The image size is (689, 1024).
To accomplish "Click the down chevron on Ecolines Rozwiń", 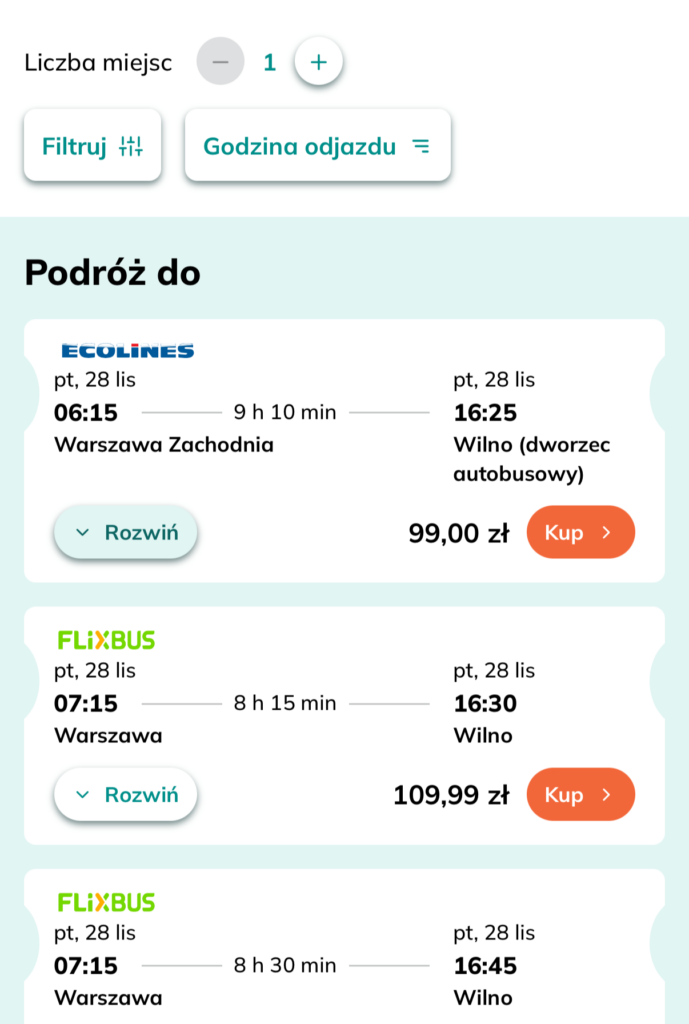I will 83,533.
